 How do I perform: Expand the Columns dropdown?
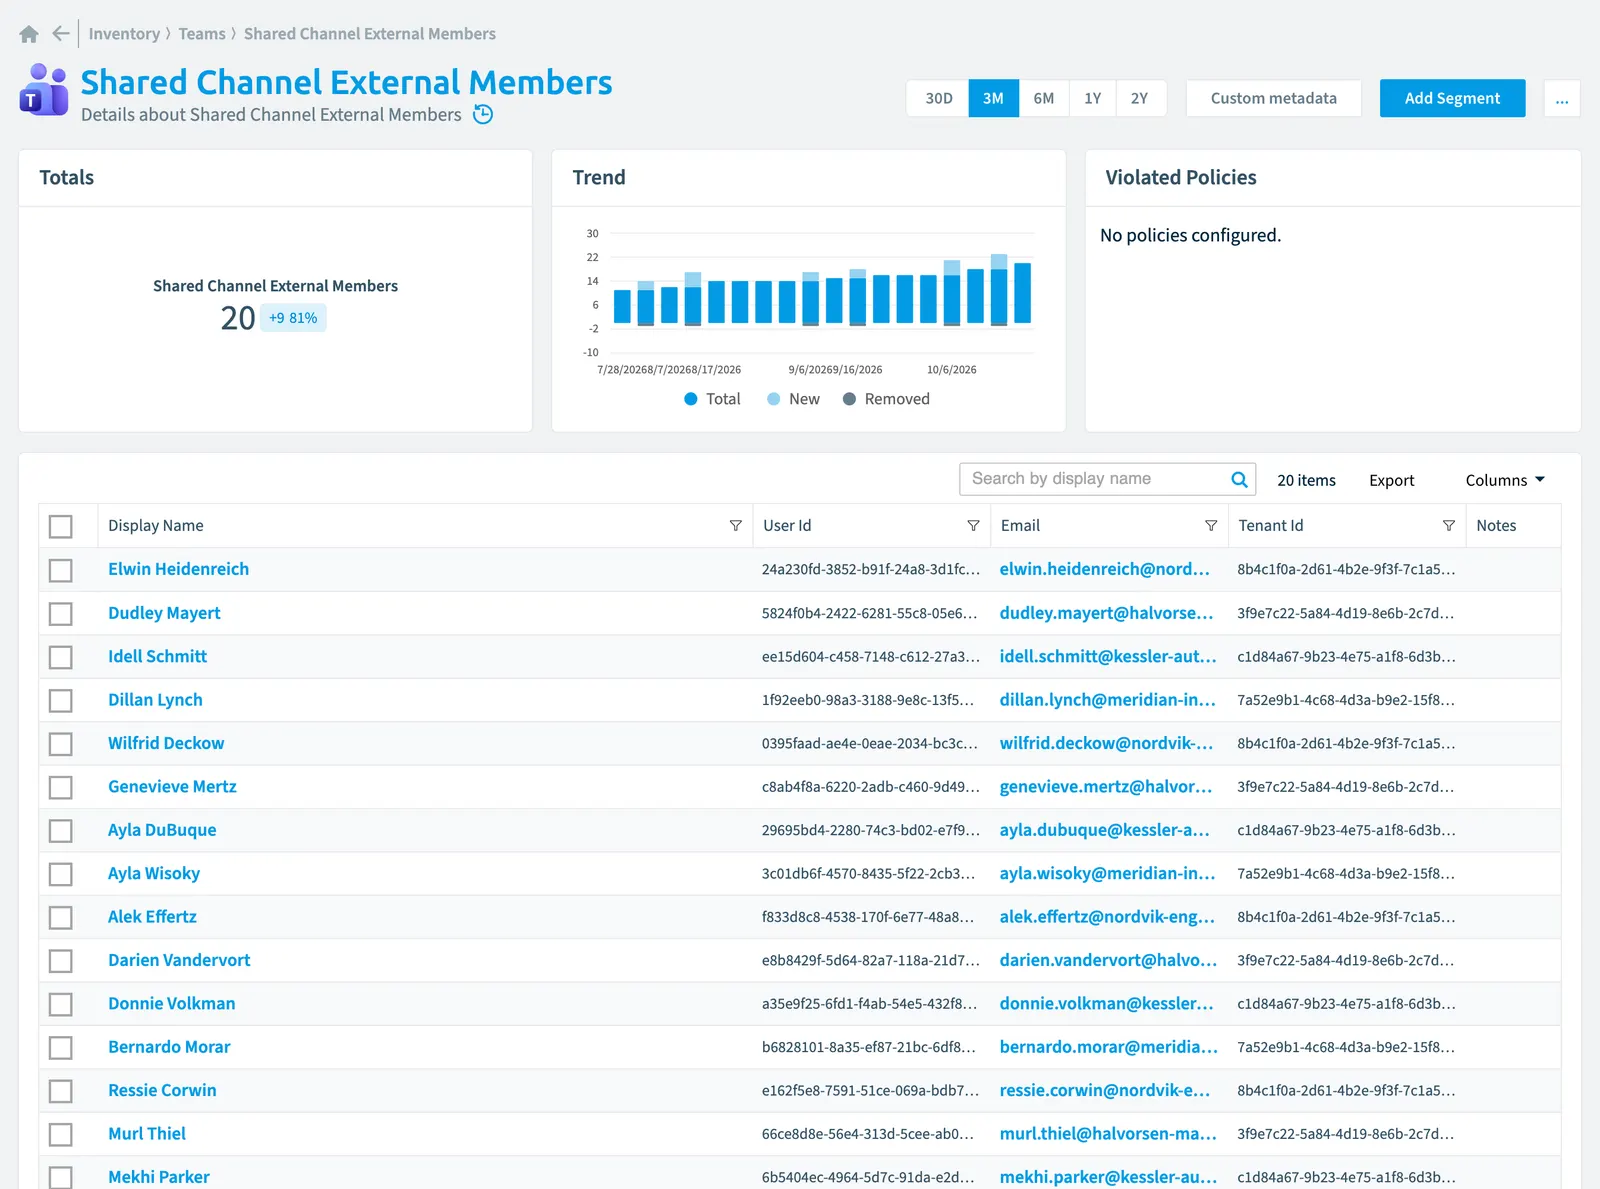(1505, 480)
